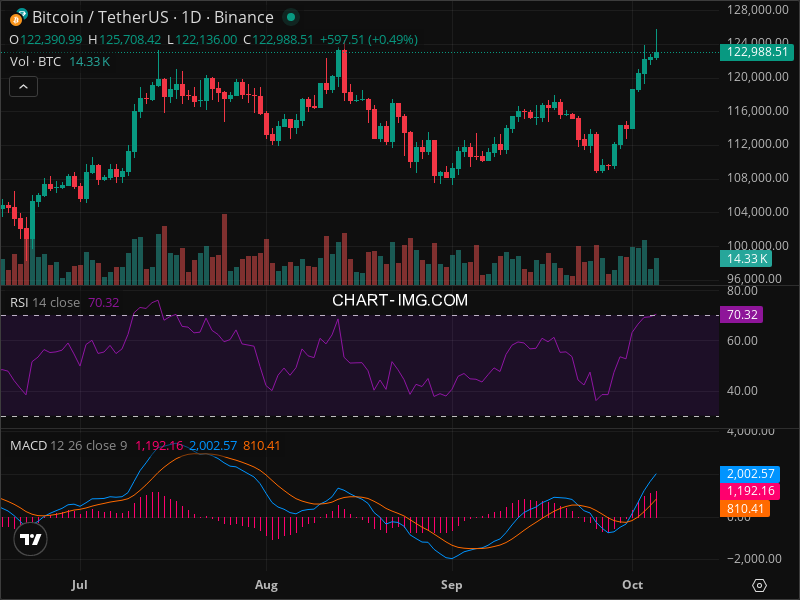Select the RSI 14 close indicator legend
The width and height of the screenshot is (800, 600).
(45, 302)
